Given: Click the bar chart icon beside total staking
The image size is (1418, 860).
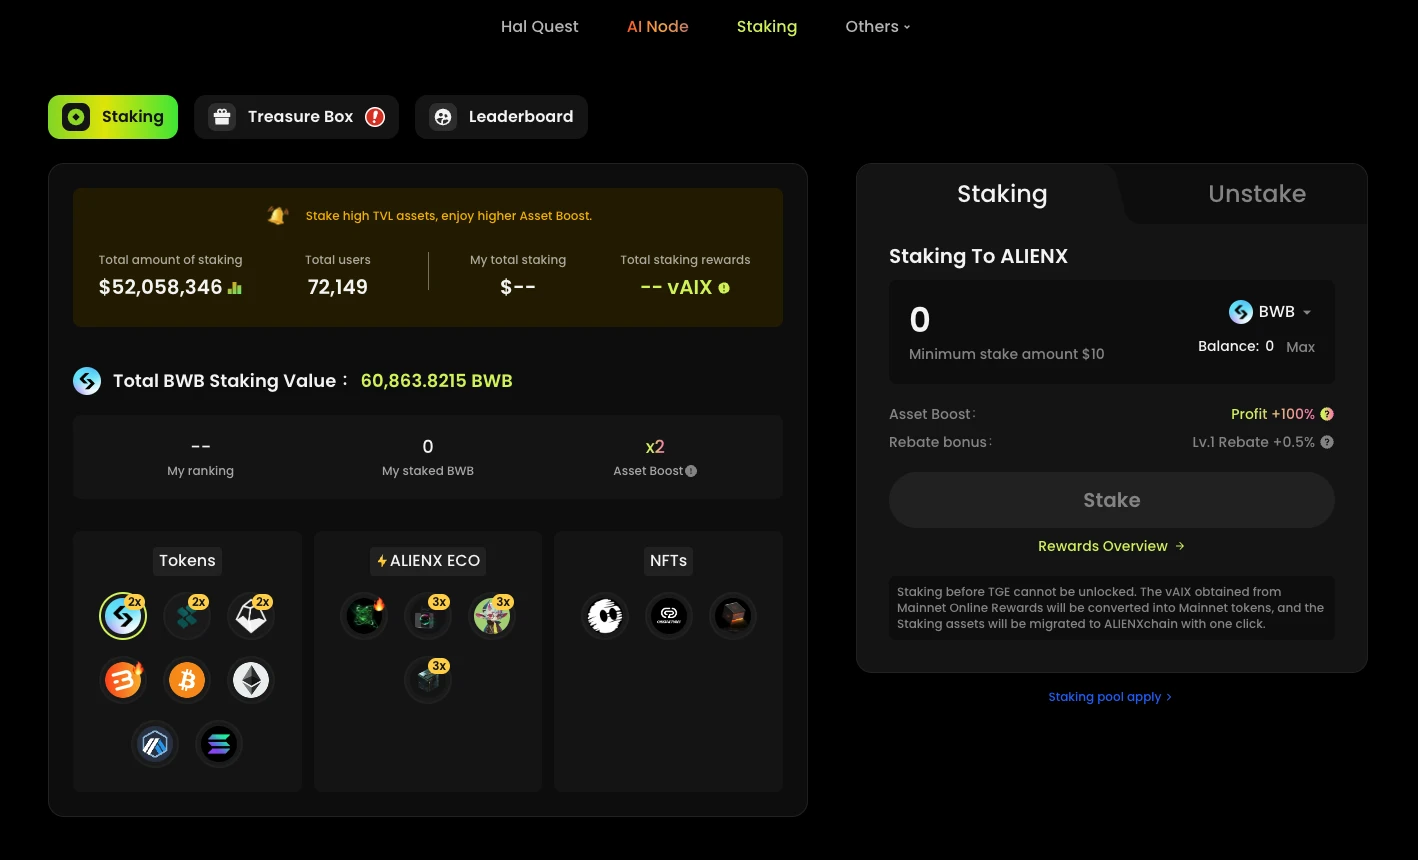Looking at the screenshot, I should click(x=235, y=288).
